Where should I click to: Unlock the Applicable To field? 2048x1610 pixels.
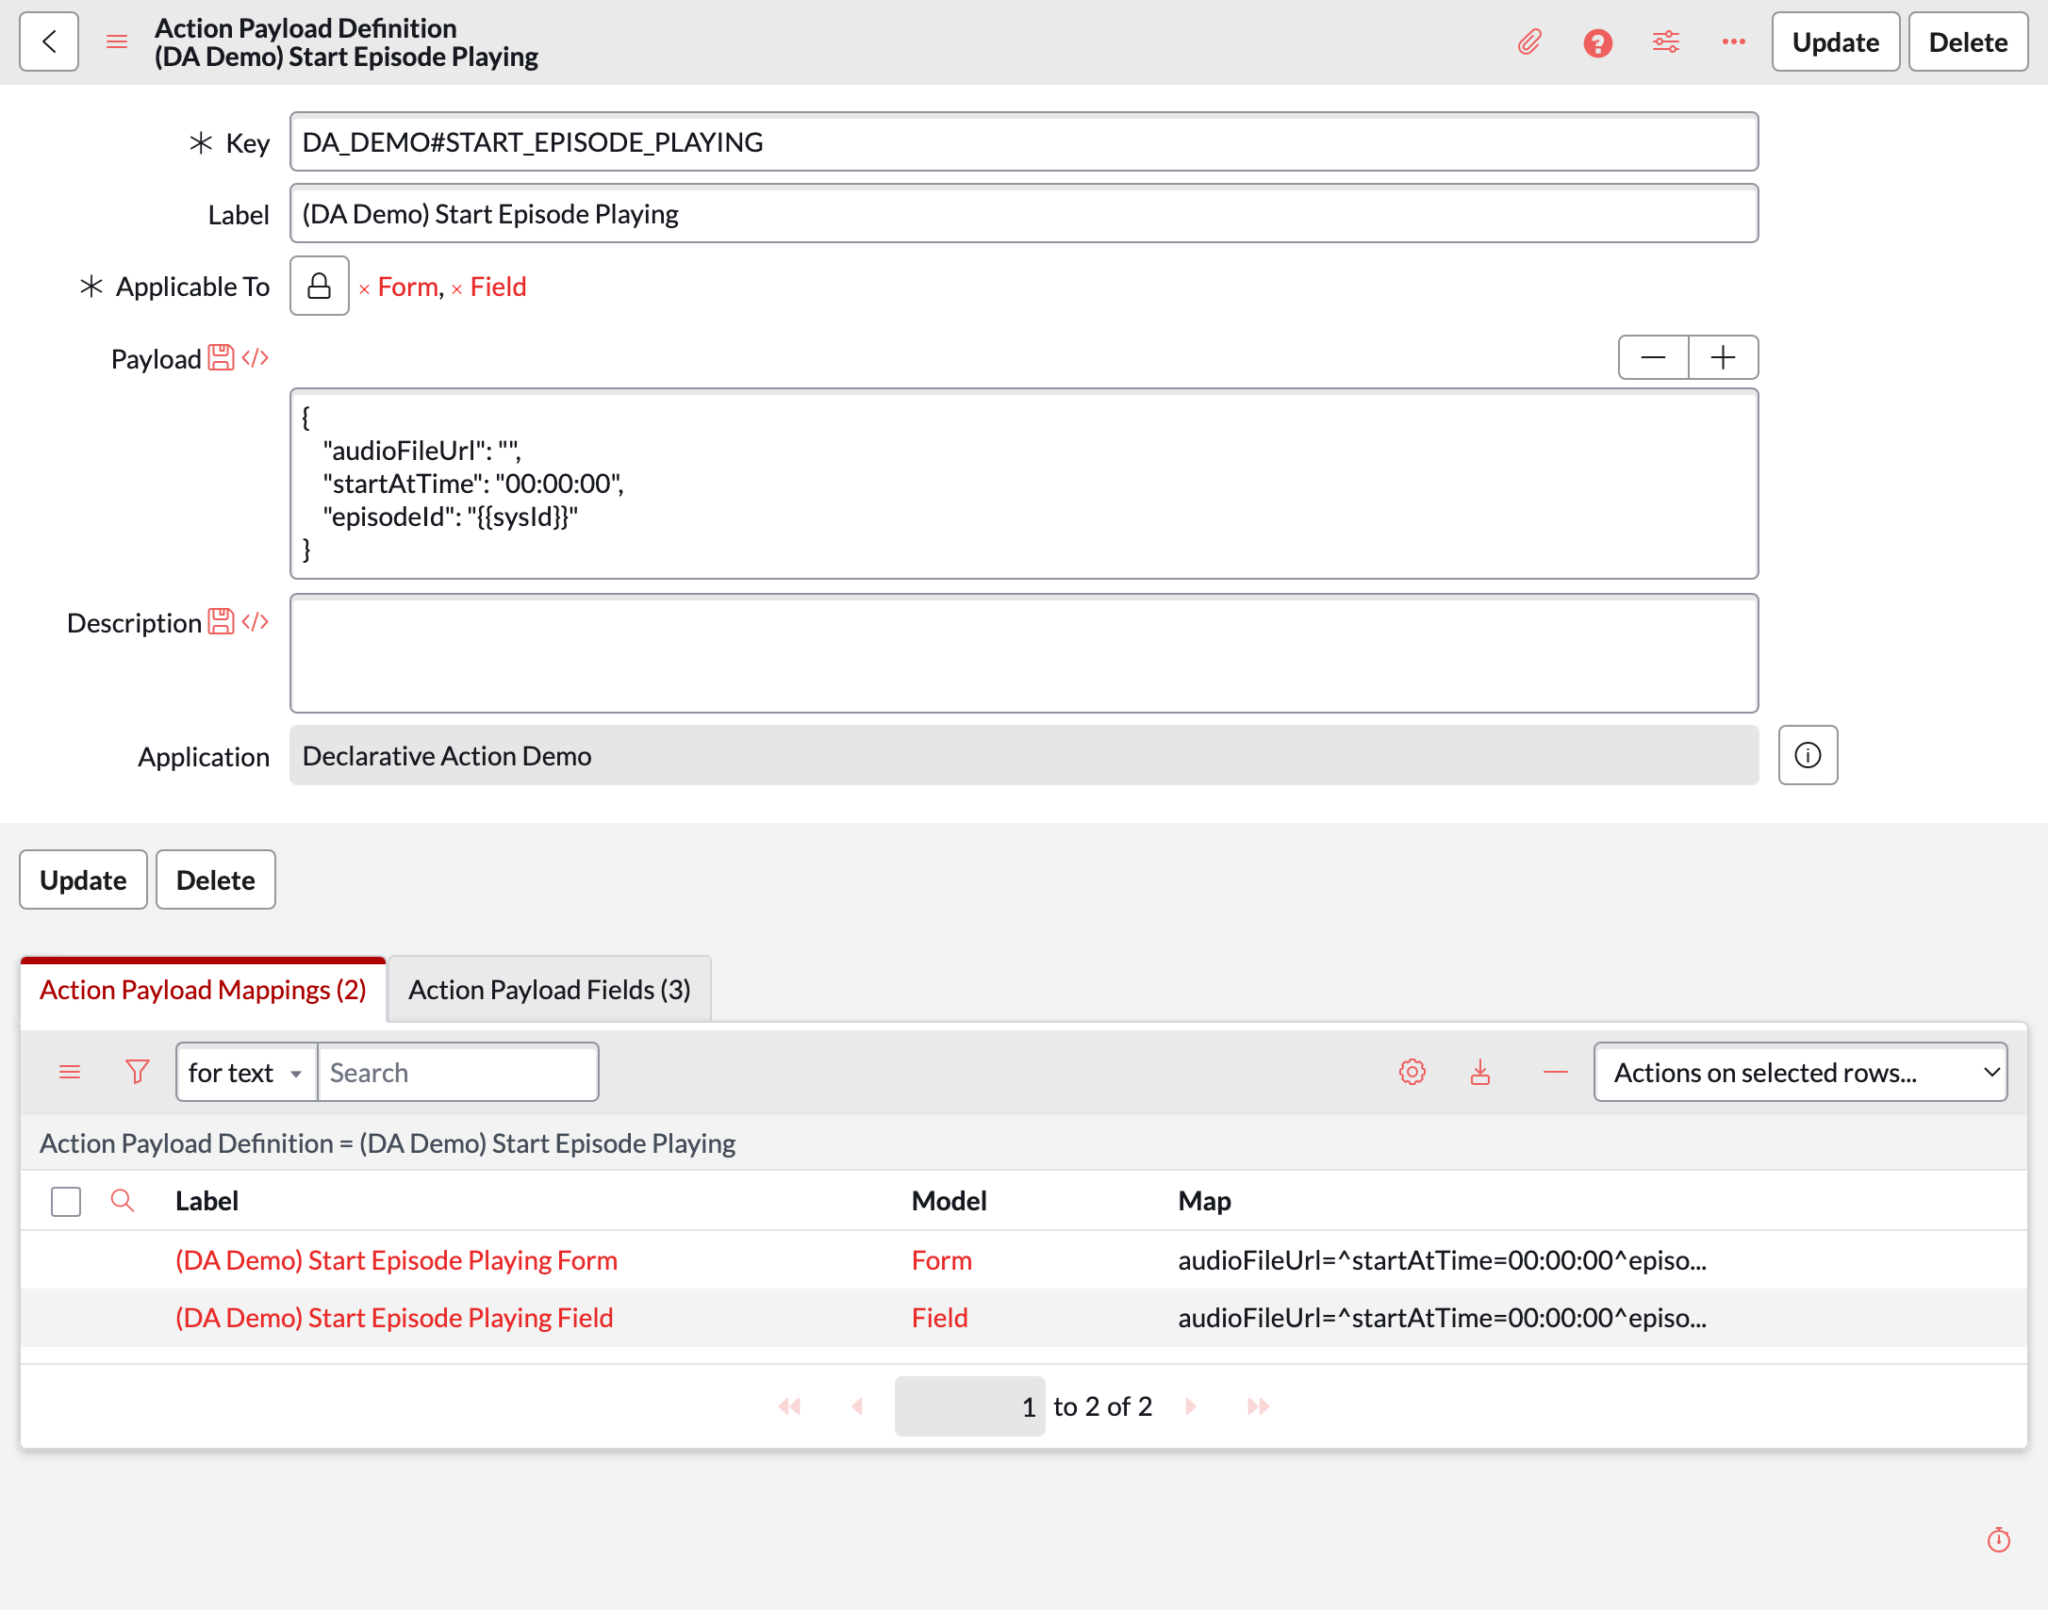pyautogui.click(x=319, y=286)
